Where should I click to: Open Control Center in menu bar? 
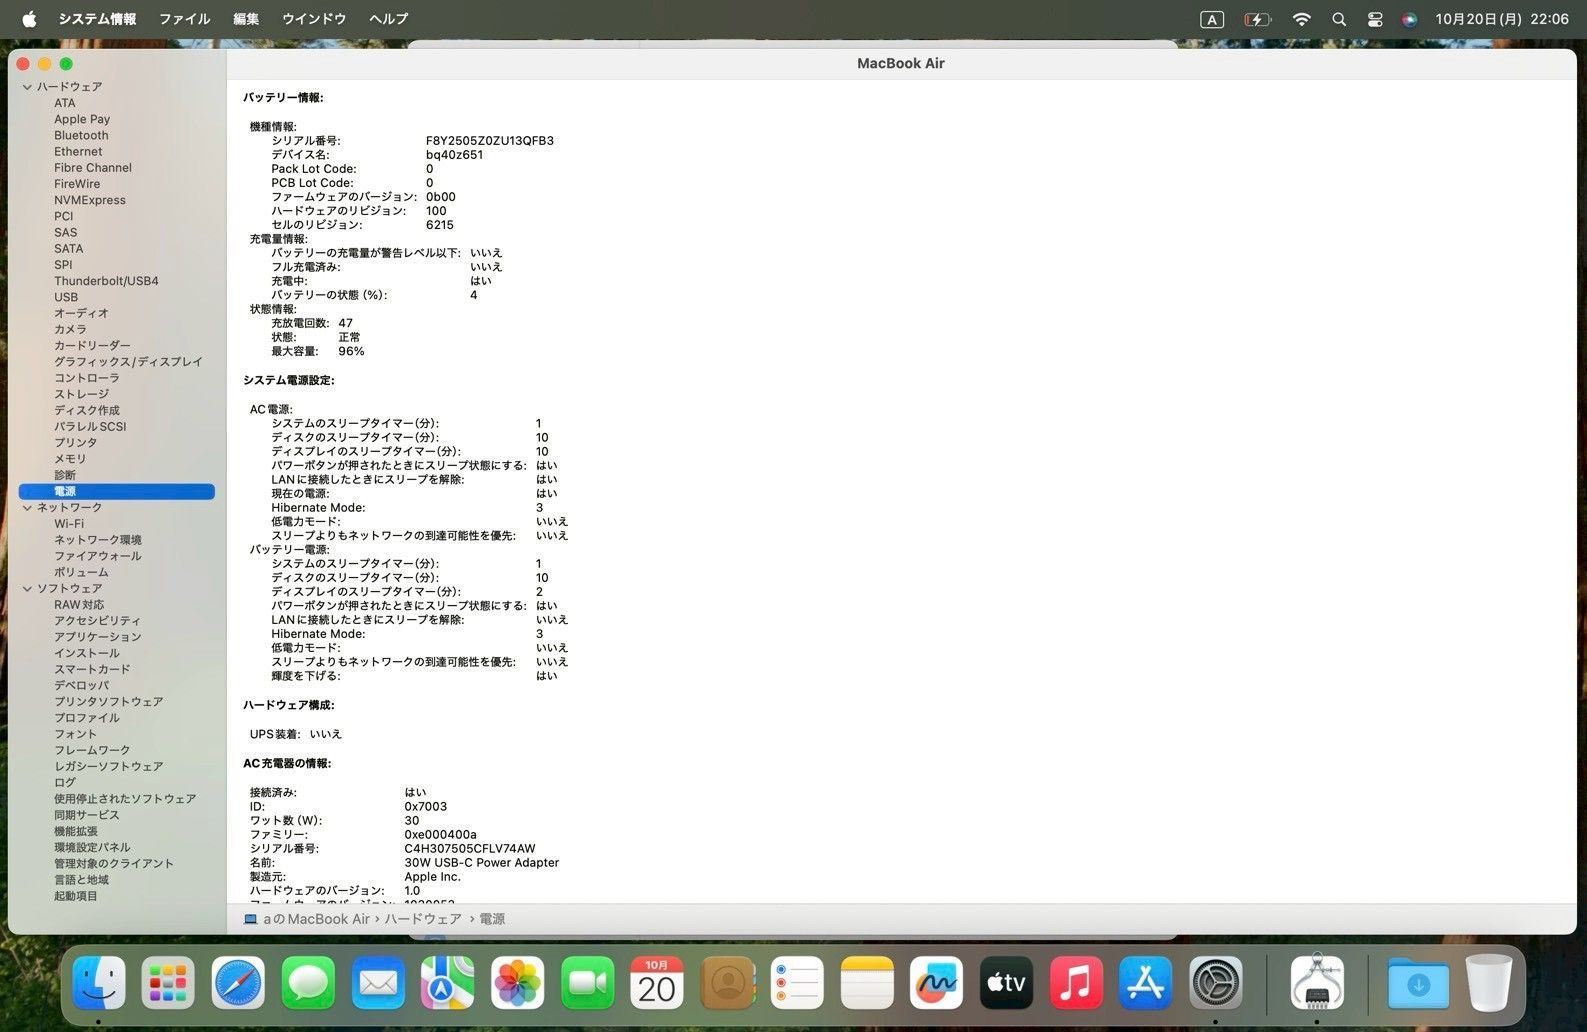pyautogui.click(x=1375, y=19)
